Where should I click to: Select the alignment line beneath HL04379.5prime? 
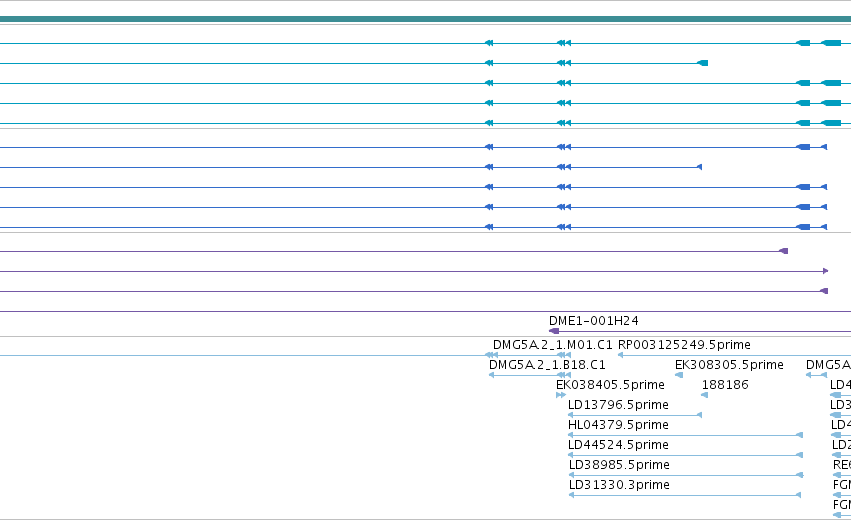[x=685, y=435]
